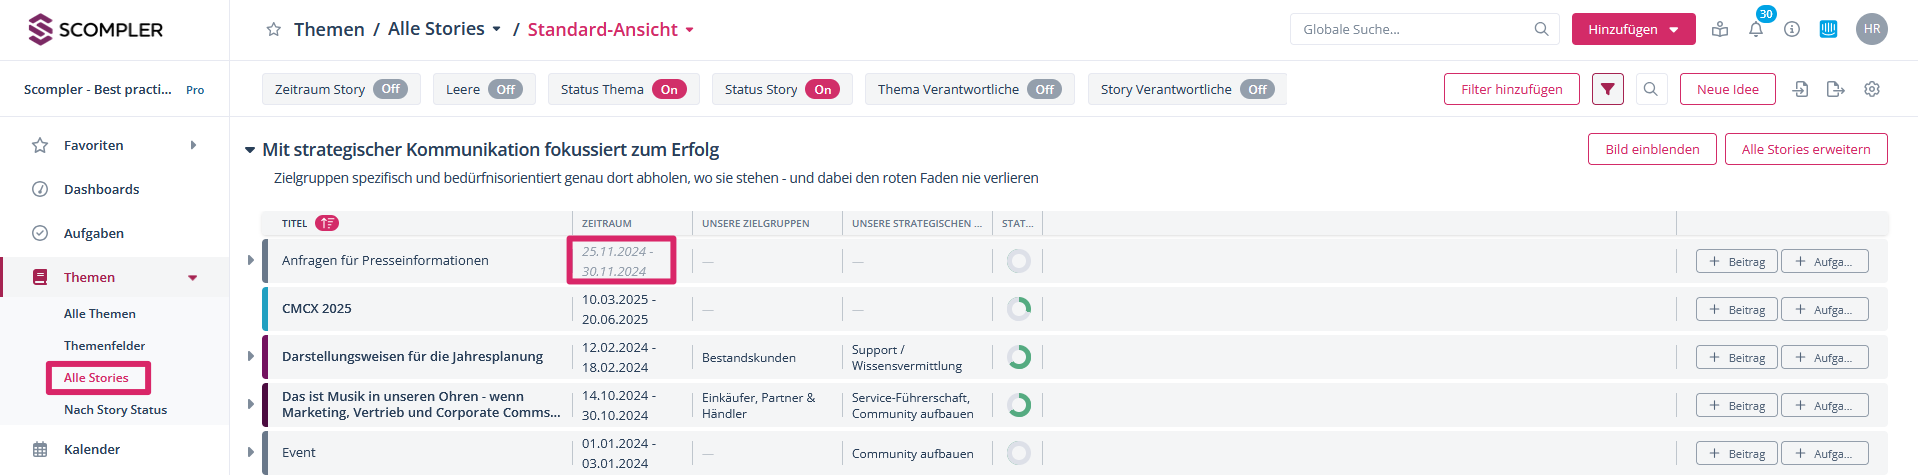Turn off Status Thema filter
This screenshot has width=1918, height=475.
click(x=669, y=89)
